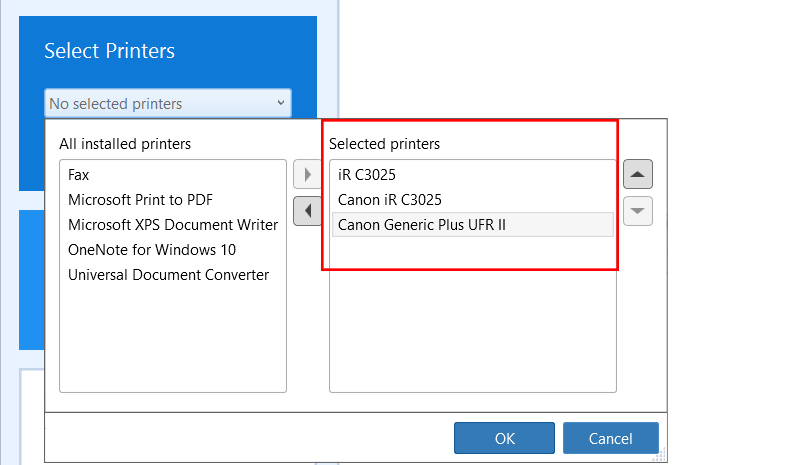Choose Canon iR C3025 printer
The width and height of the screenshot is (790, 465).
[390, 200]
